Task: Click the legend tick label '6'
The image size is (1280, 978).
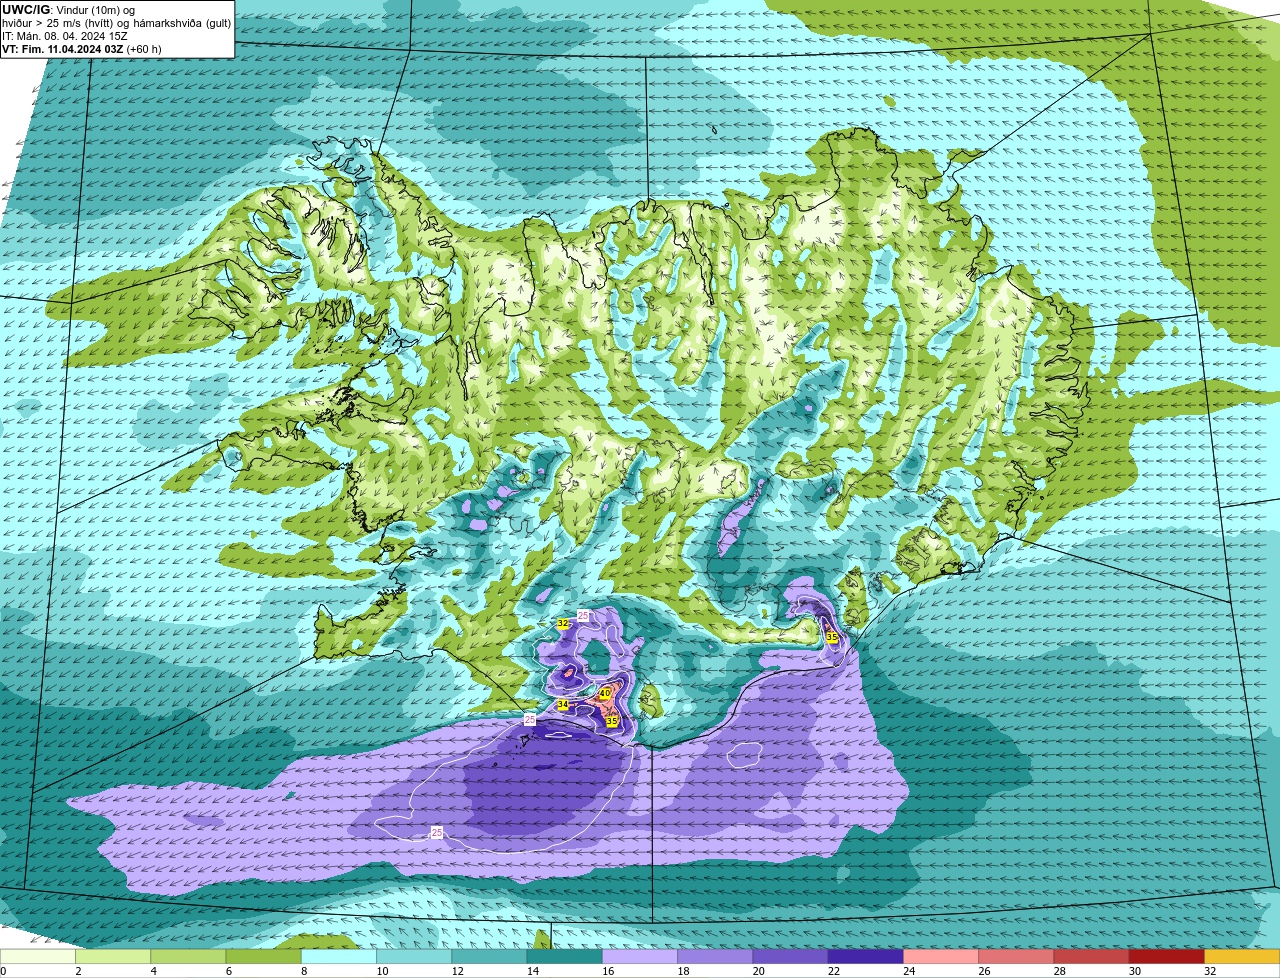Action: pyautogui.click(x=227, y=971)
